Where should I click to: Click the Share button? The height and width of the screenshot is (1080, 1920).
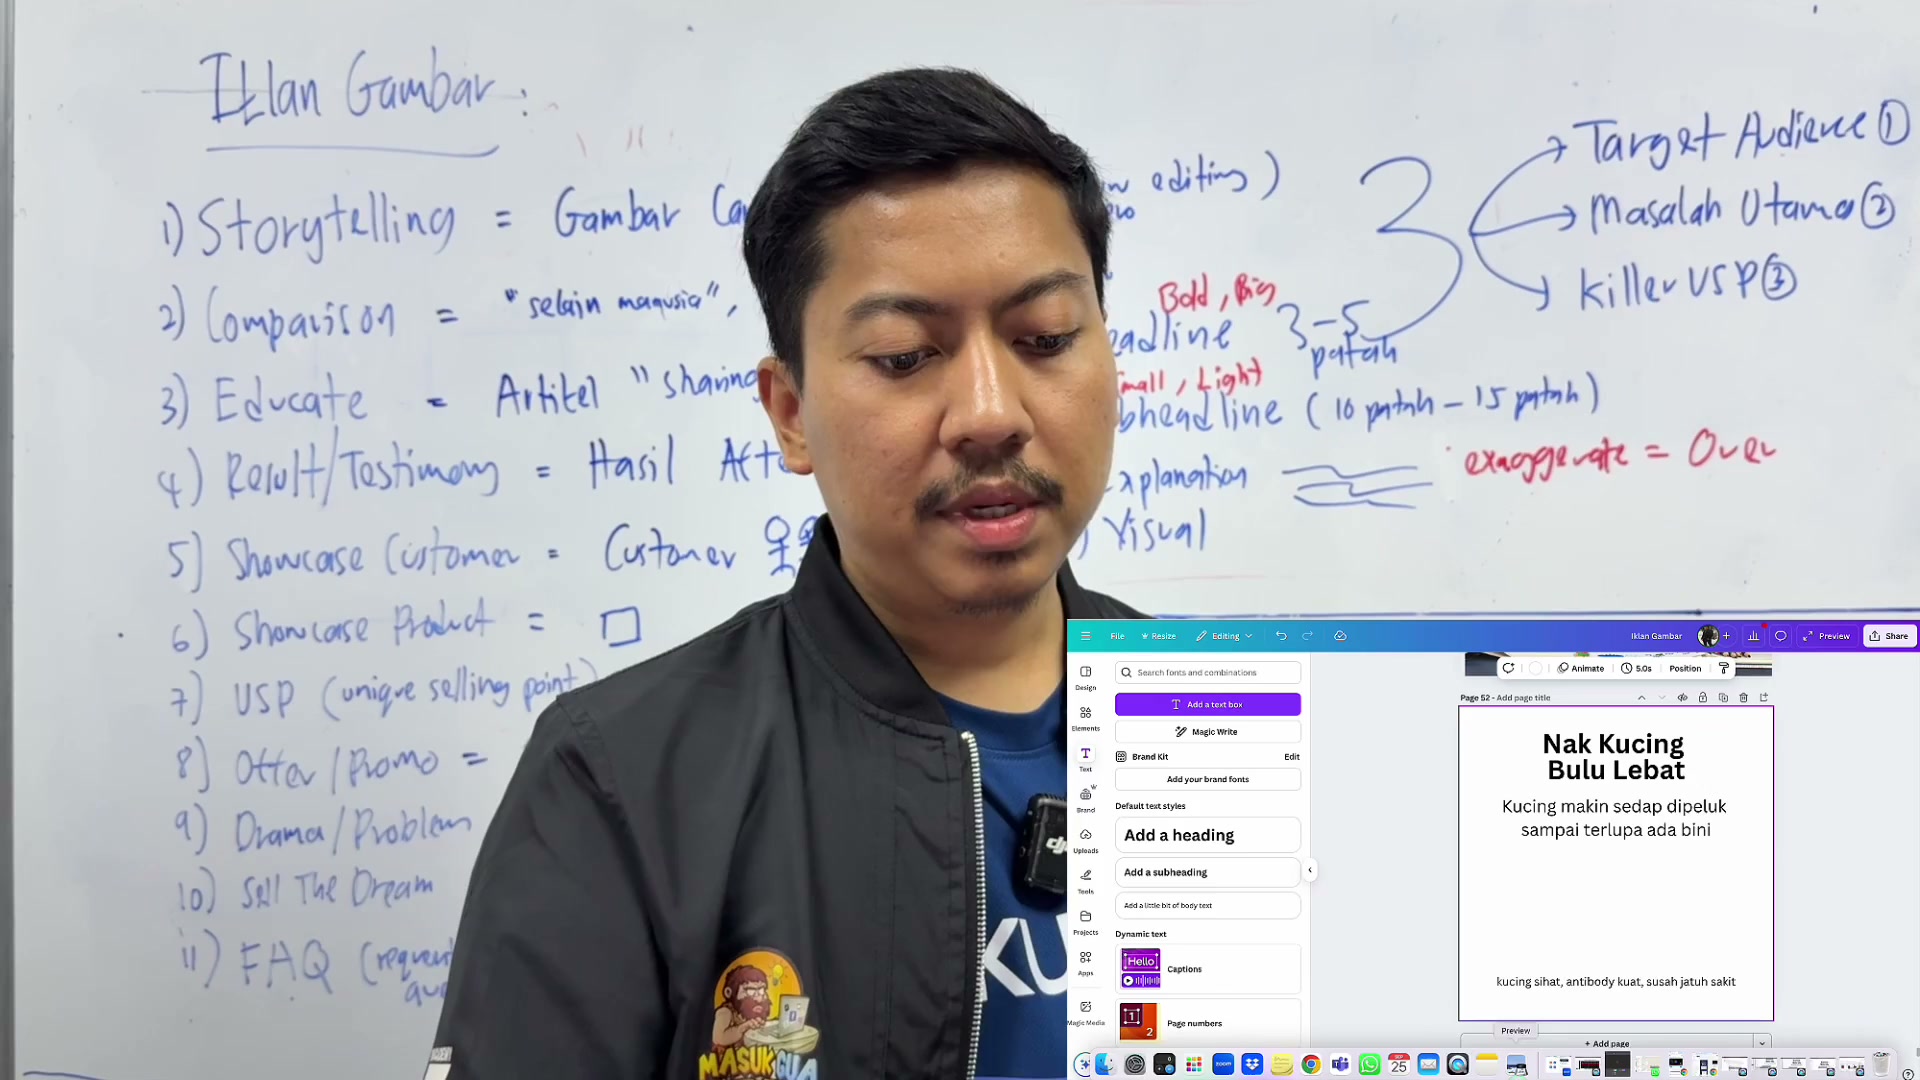(1889, 636)
